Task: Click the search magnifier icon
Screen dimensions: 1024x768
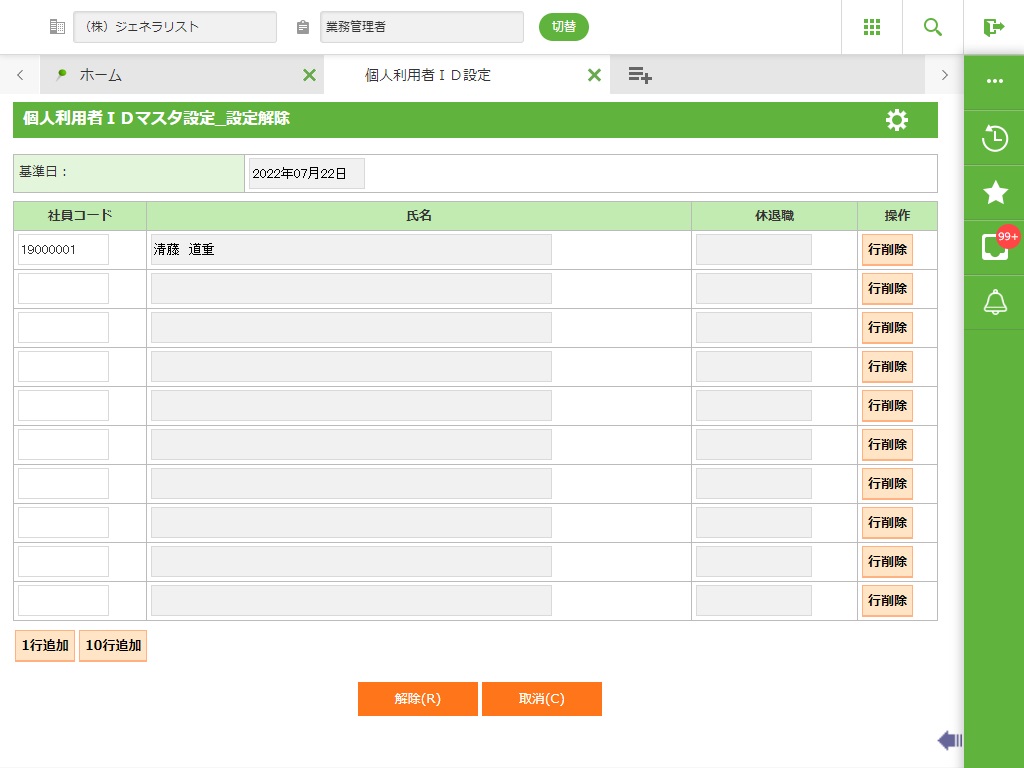Action: (933, 27)
